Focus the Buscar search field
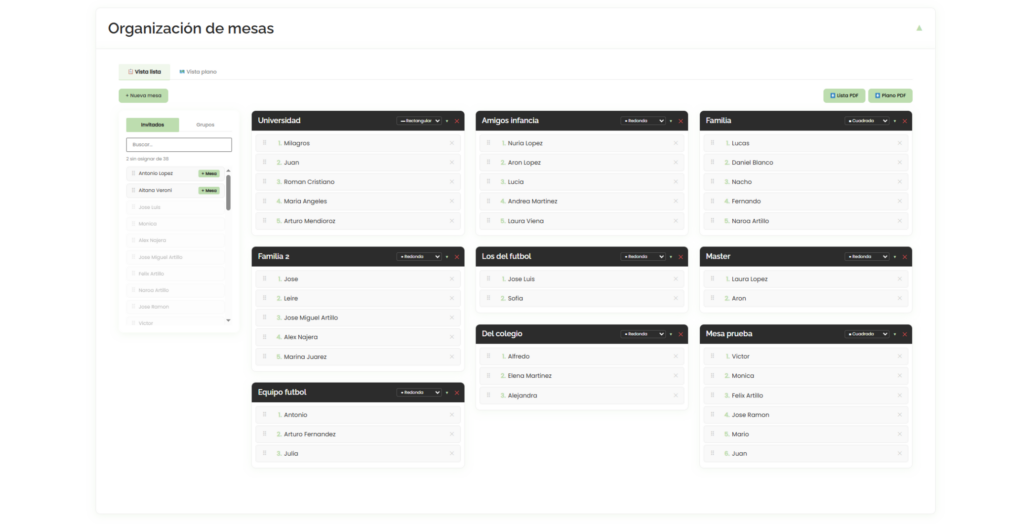 click(179, 144)
